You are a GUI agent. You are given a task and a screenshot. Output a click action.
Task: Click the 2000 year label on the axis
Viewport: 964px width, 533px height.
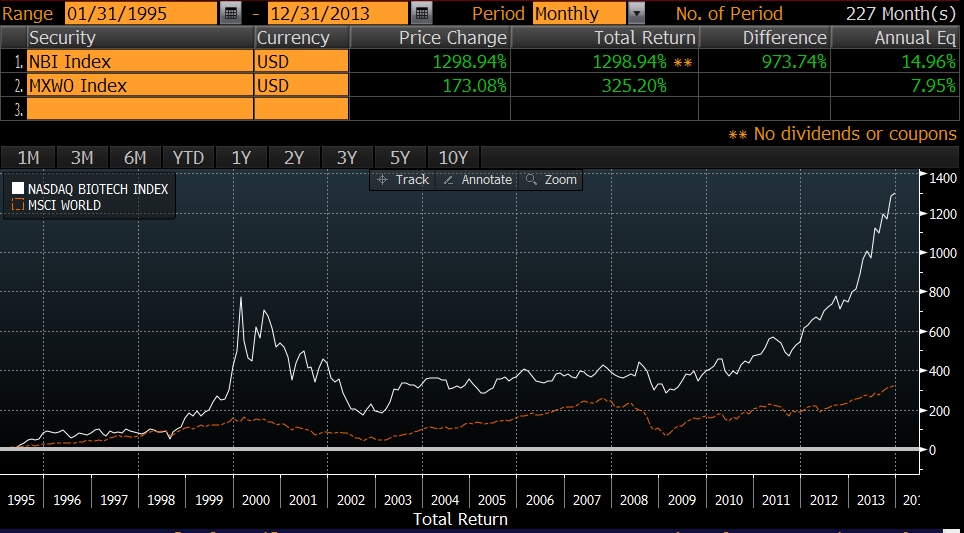tap(256, 500)
